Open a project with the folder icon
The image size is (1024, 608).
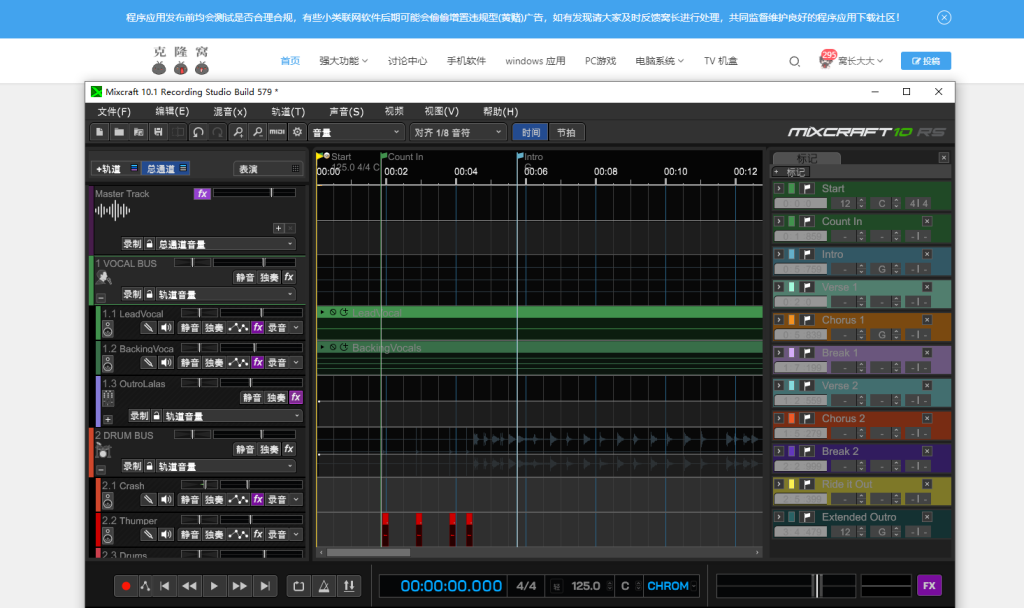tap(119, 132)
